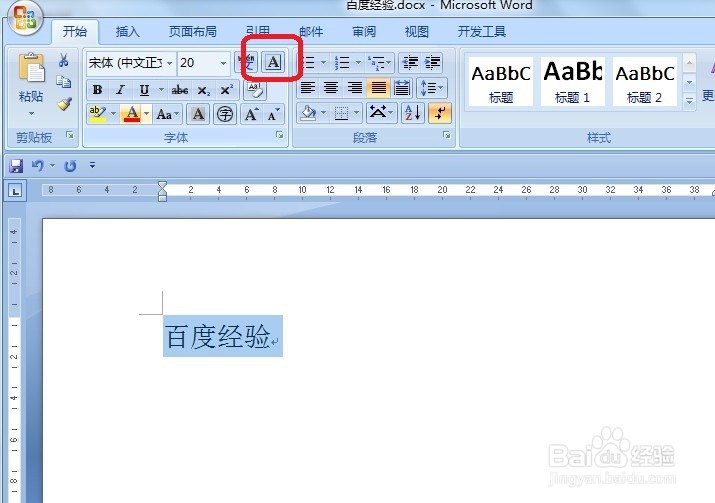Click the Copy icon

pyautogui.click(x=64, y=82)
